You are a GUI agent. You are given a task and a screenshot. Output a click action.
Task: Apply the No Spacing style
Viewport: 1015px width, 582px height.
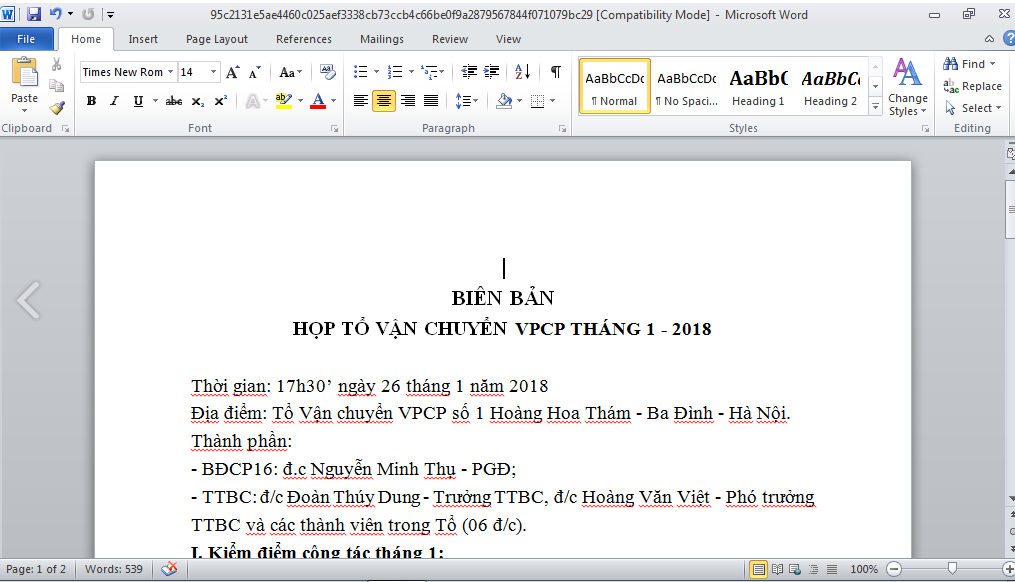[687, 86]
